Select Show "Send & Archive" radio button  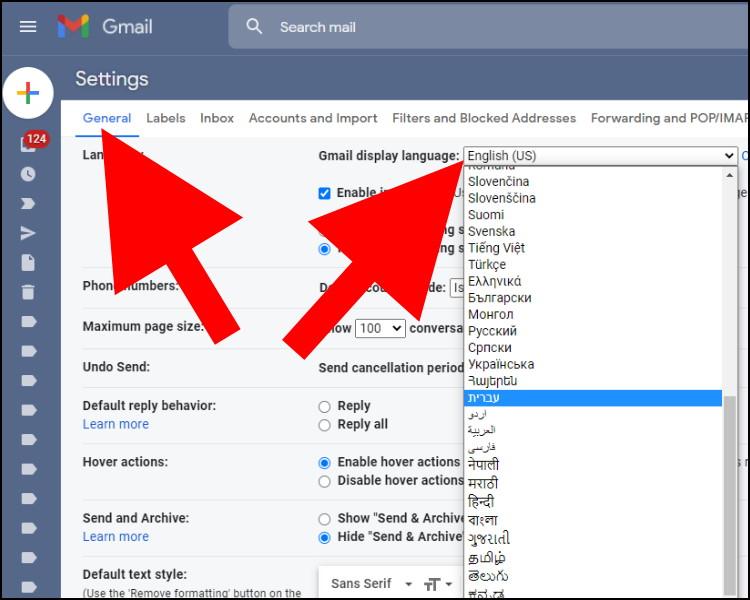point(324,519)
